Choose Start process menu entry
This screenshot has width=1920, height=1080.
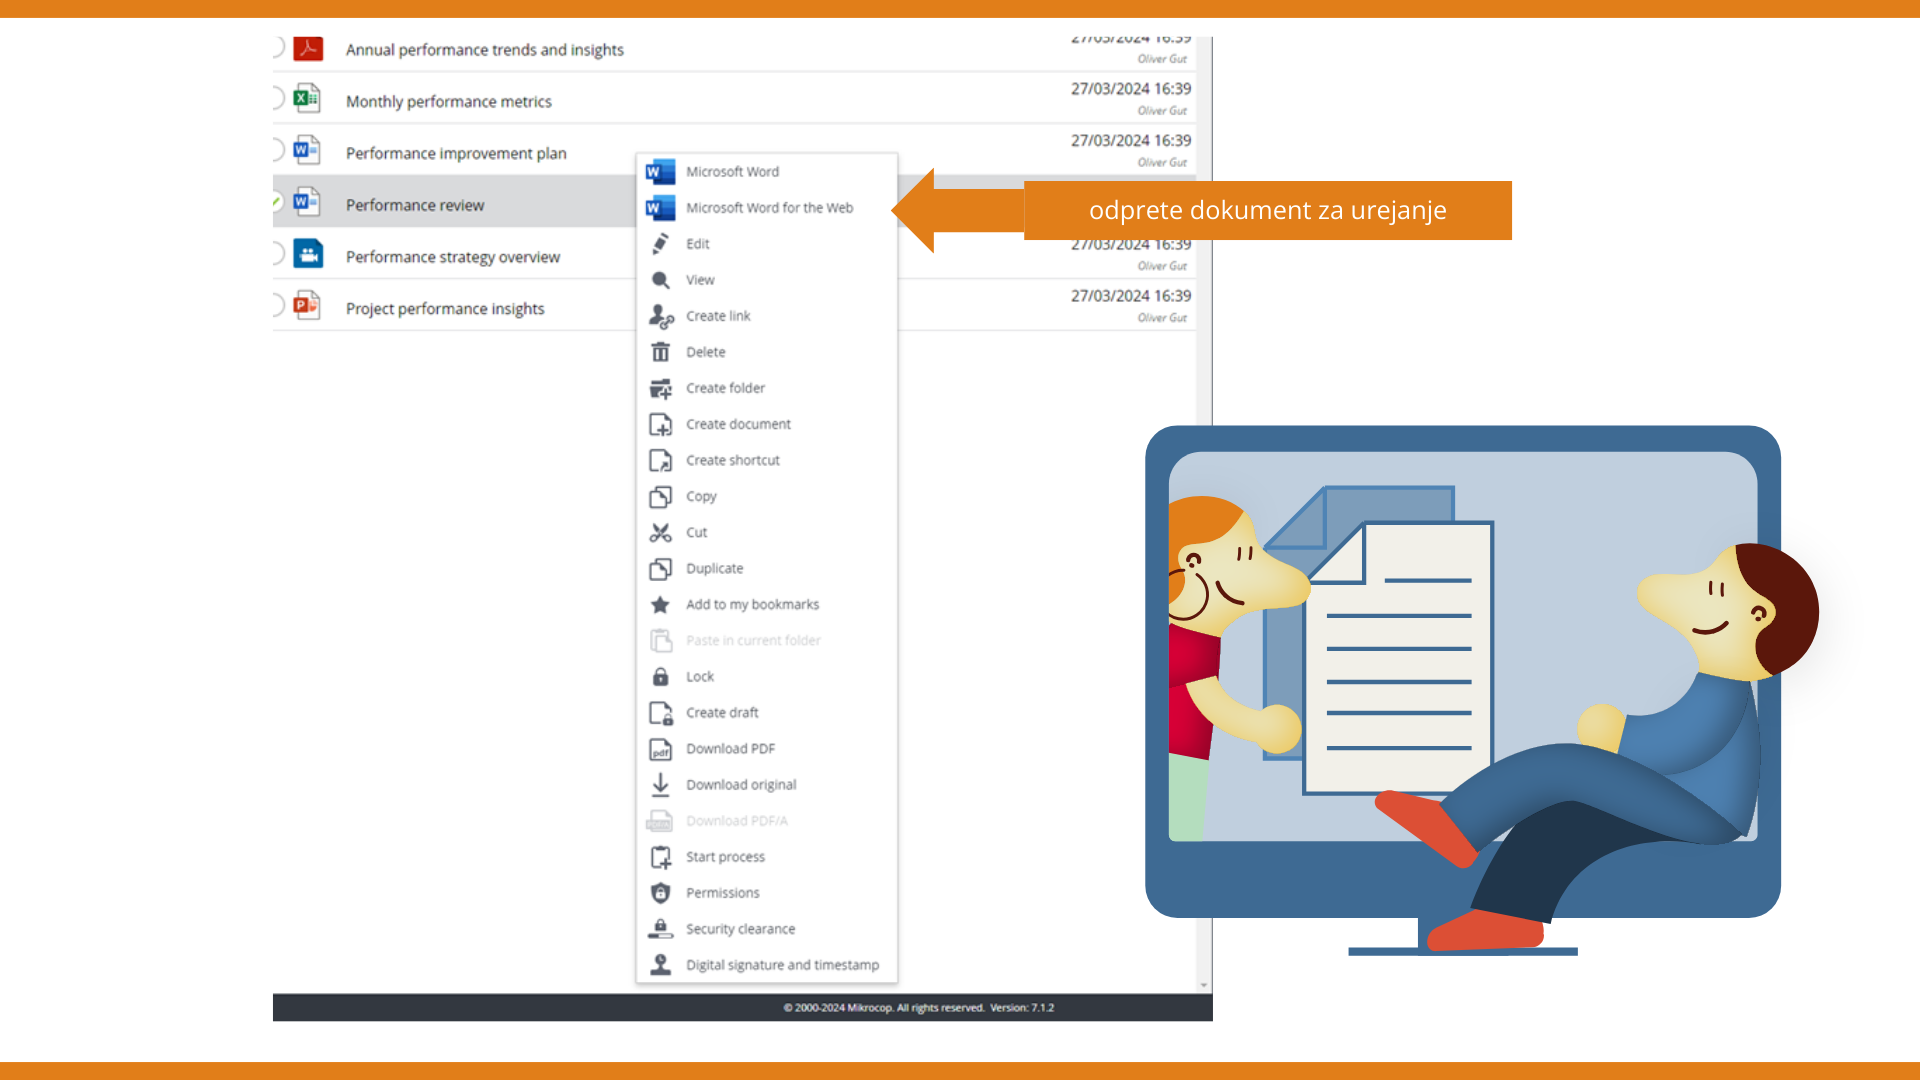(x=725, y=857)
